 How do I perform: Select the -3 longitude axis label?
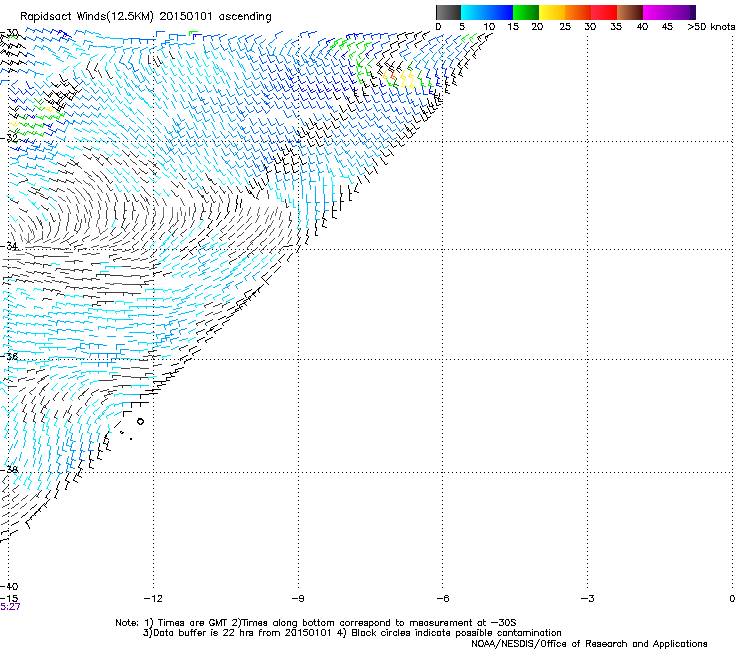point(588,599)
